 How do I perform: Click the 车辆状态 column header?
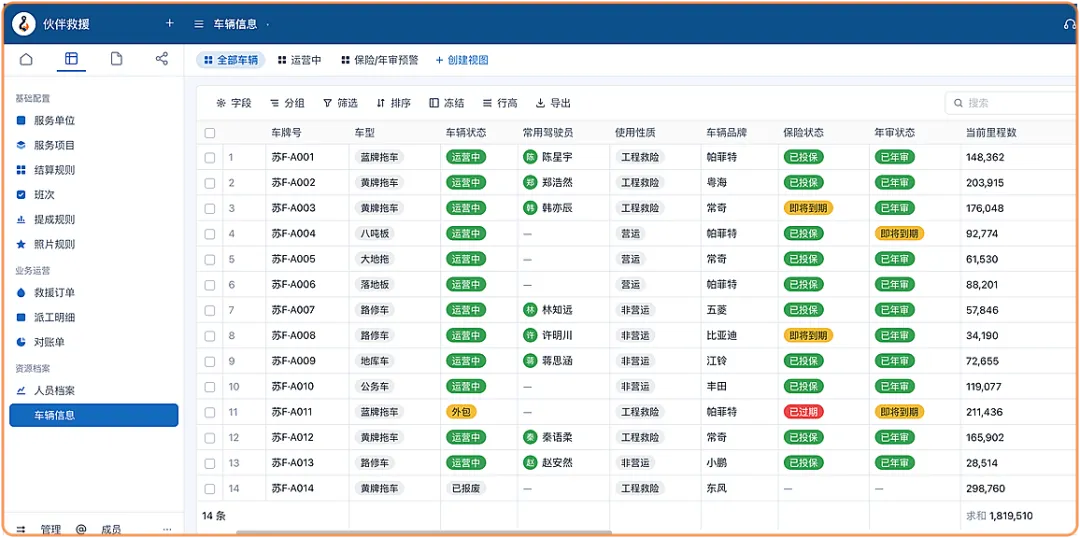(x=466, y=132)
